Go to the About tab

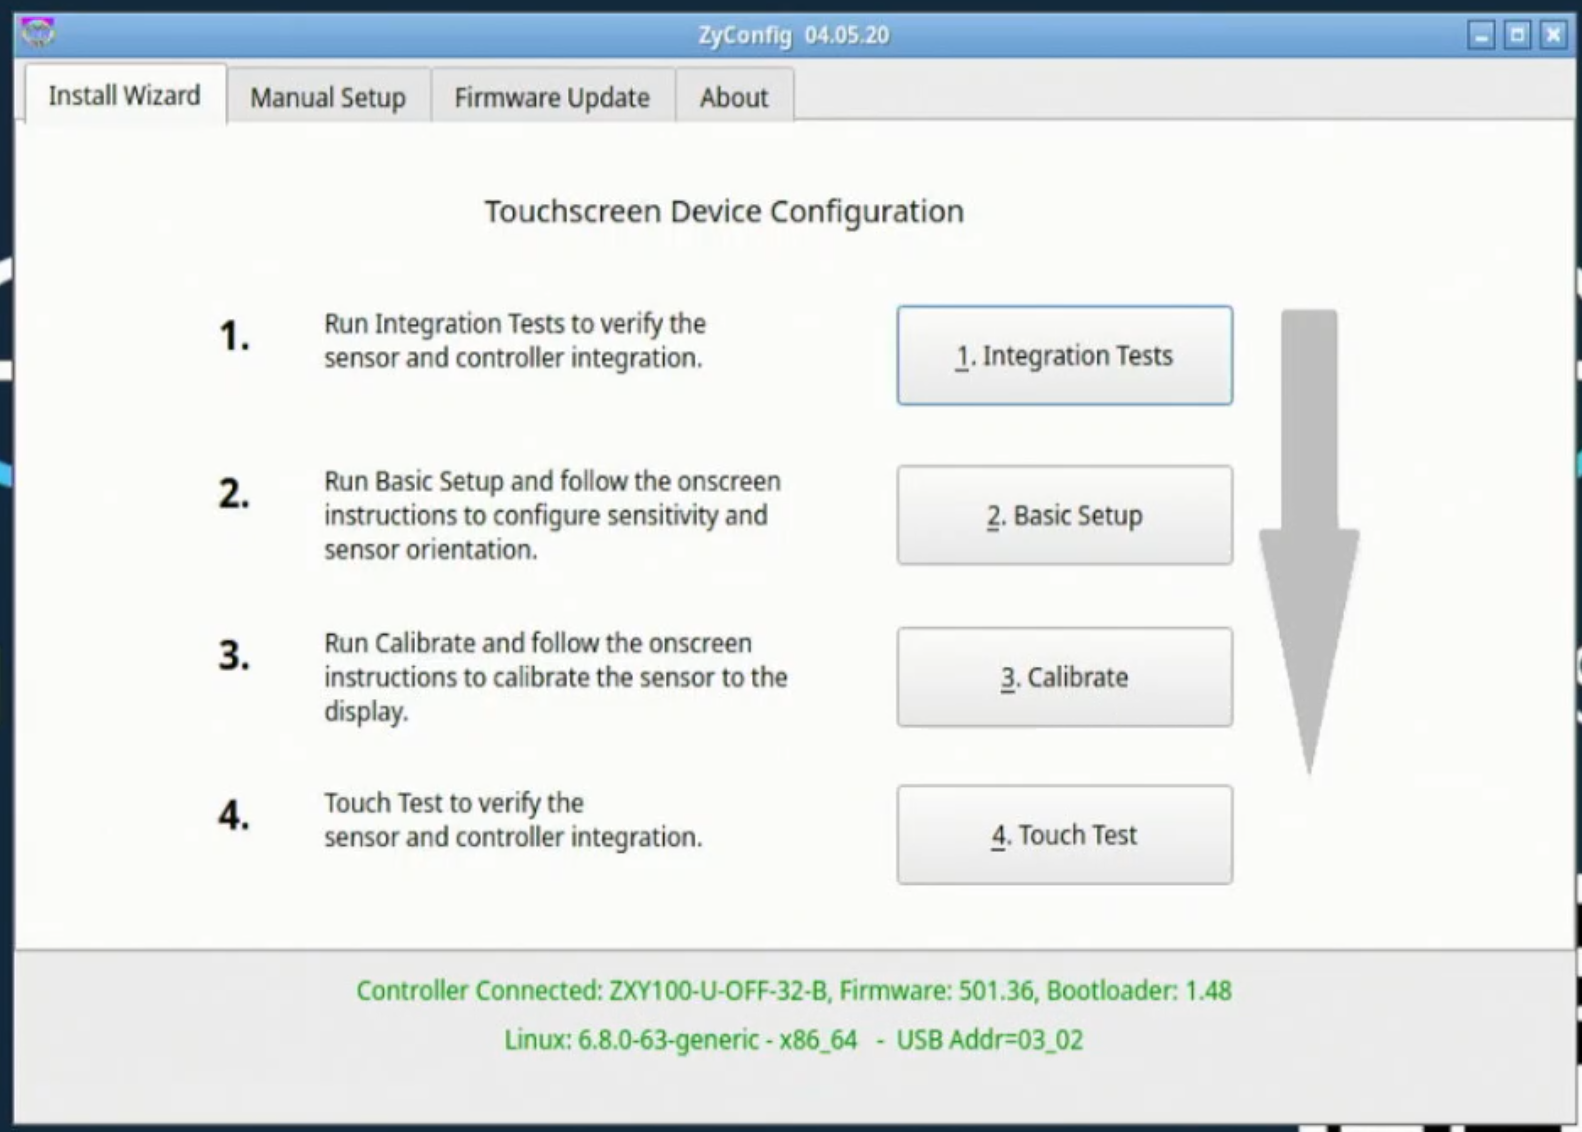pyautogui.click(x=734, y=97)
